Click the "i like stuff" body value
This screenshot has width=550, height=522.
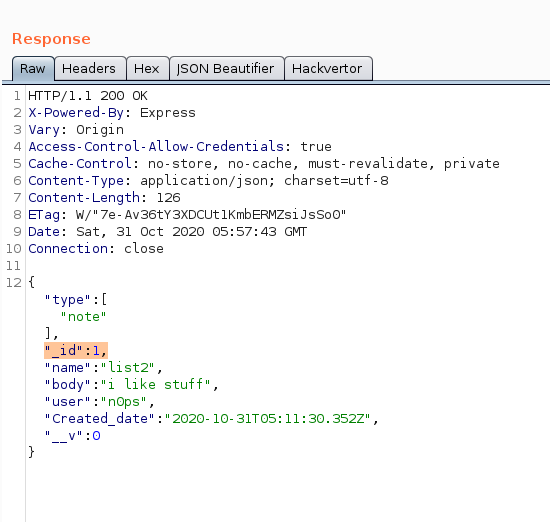(156, 384)
